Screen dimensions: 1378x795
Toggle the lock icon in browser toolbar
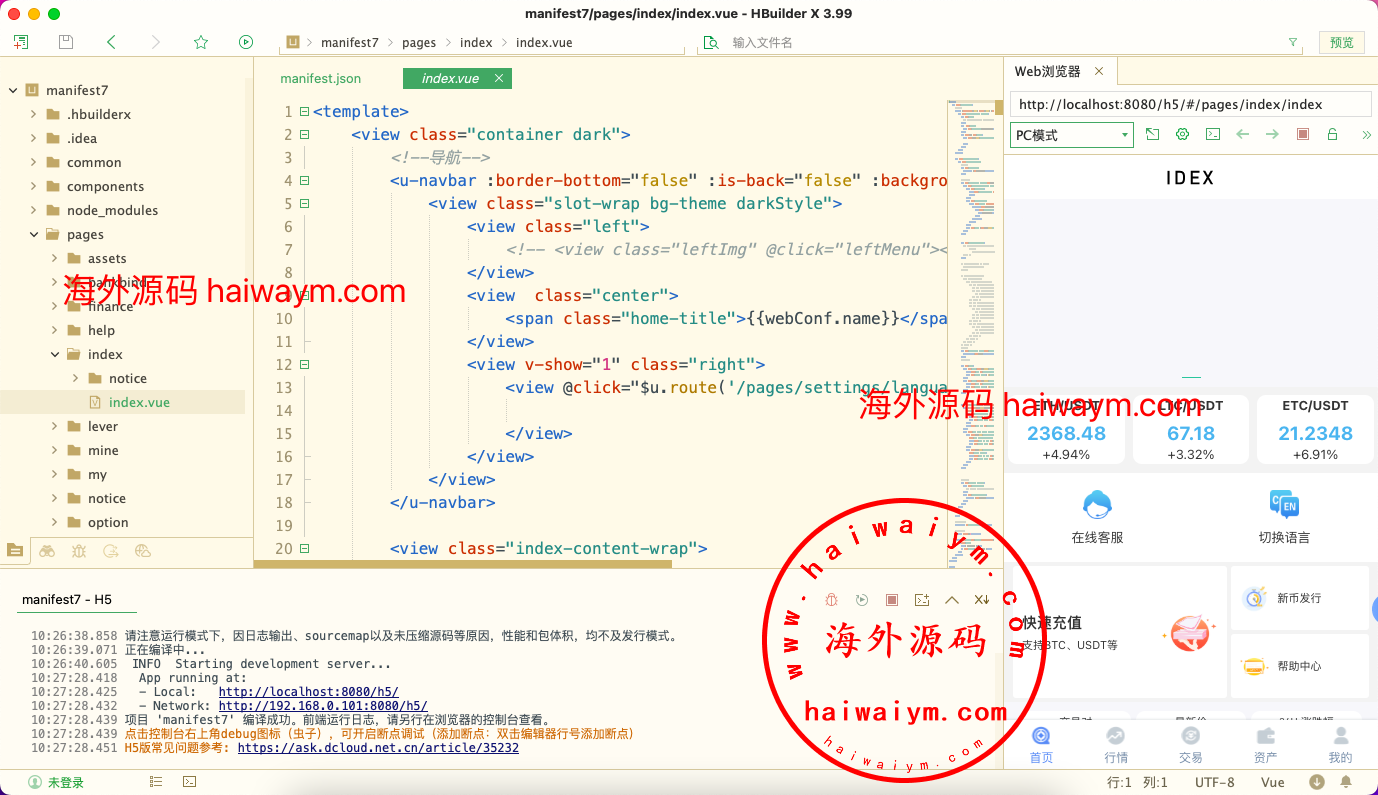pyautogui.click(x=1332, y=134)
